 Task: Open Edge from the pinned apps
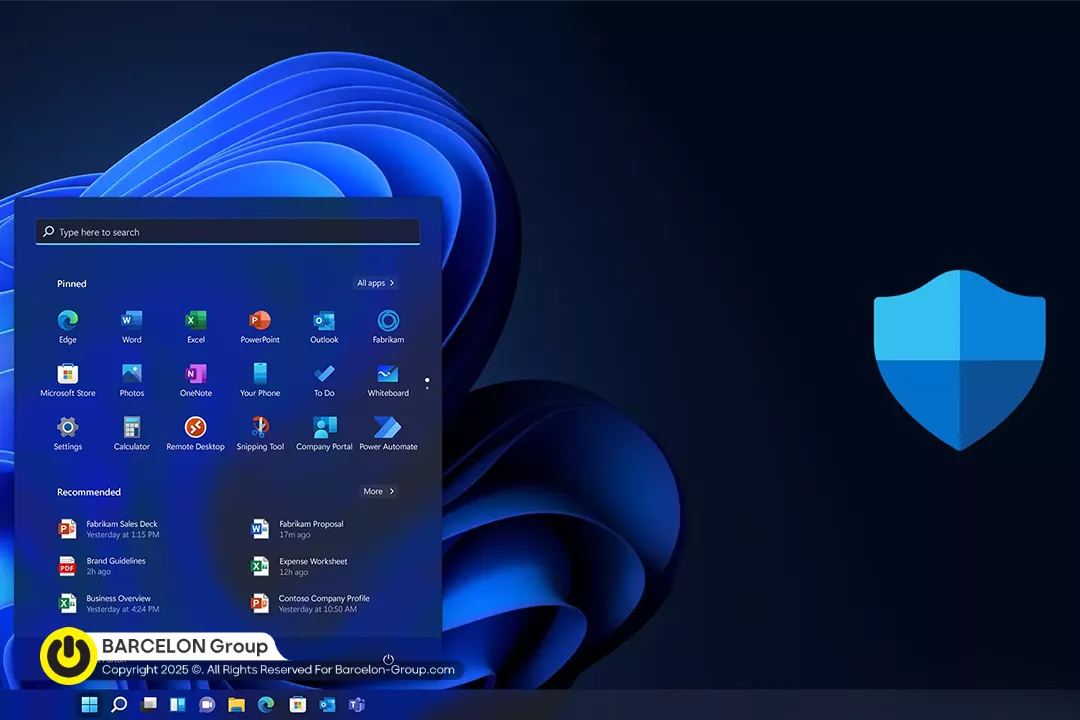[68, 326]
